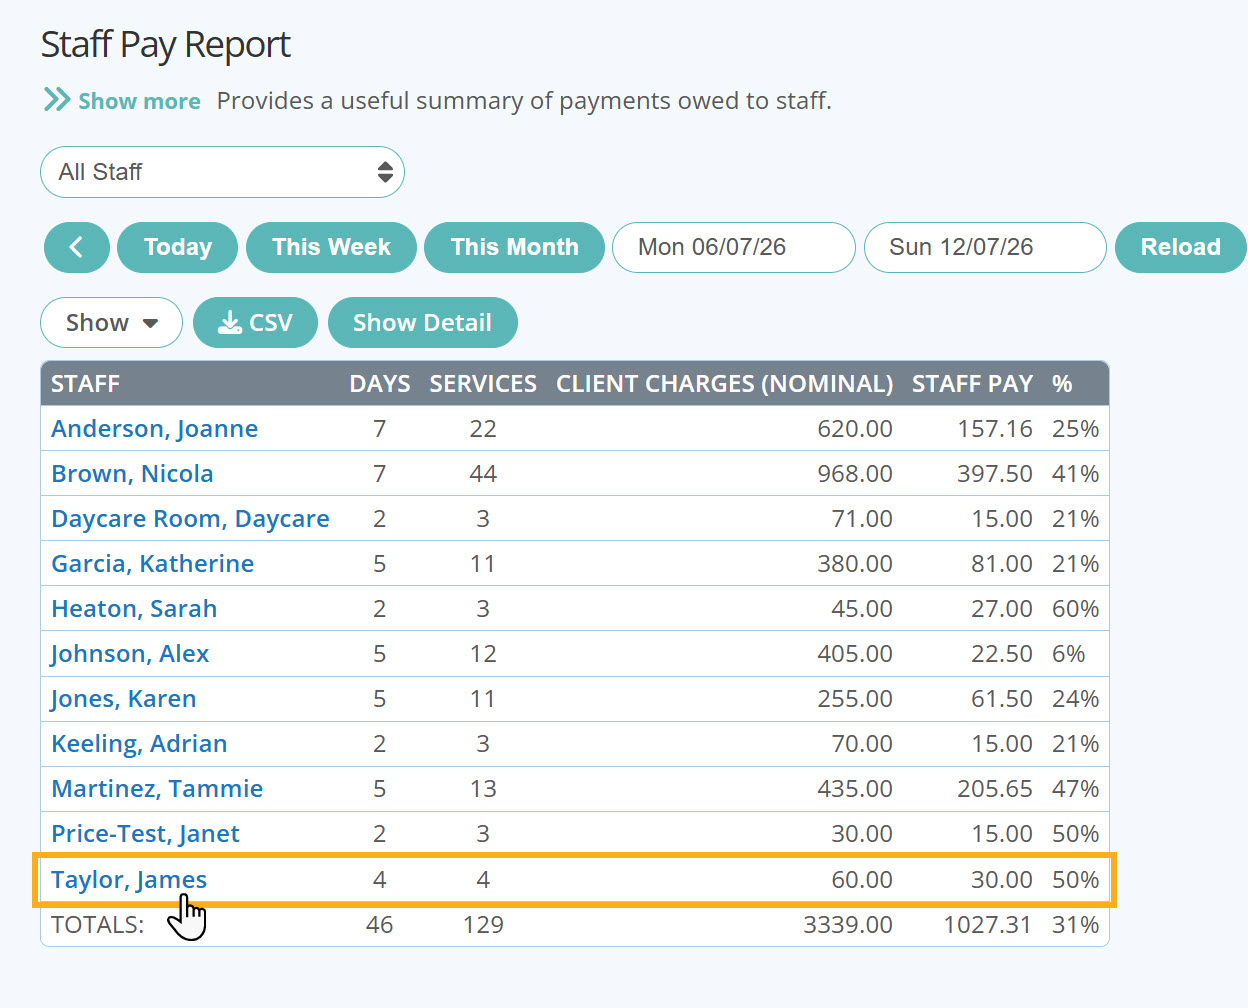
Task: Open staff link Johnson, Alex
Action: 130,654
